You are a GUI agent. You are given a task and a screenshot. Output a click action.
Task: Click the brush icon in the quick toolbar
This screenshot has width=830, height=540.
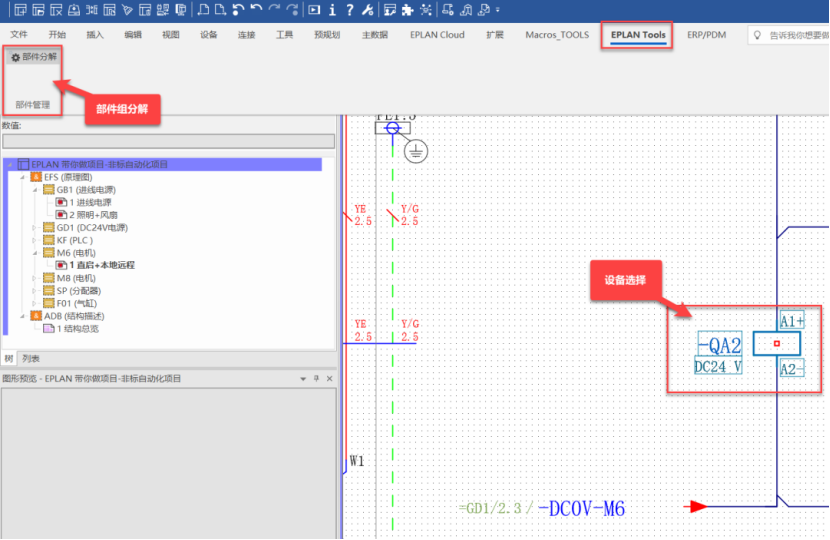click(127, 10)
